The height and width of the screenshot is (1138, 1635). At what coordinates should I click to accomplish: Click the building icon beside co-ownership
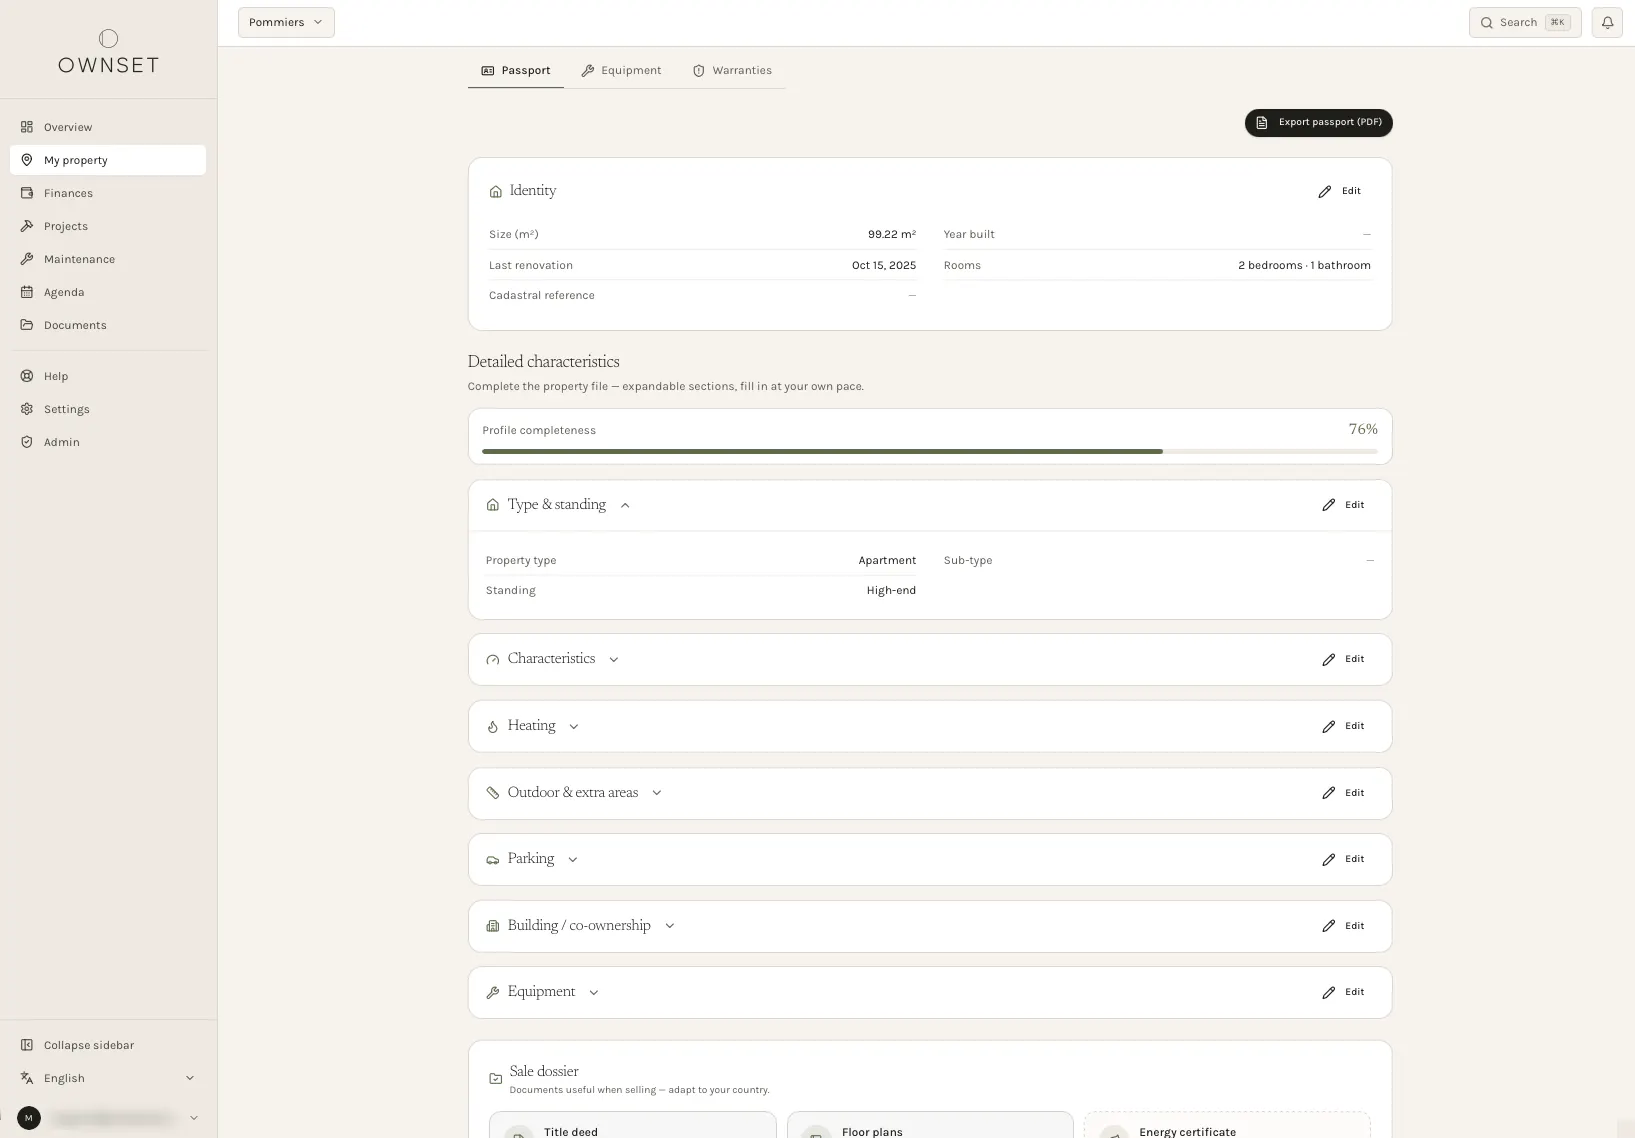click(492, 926)
